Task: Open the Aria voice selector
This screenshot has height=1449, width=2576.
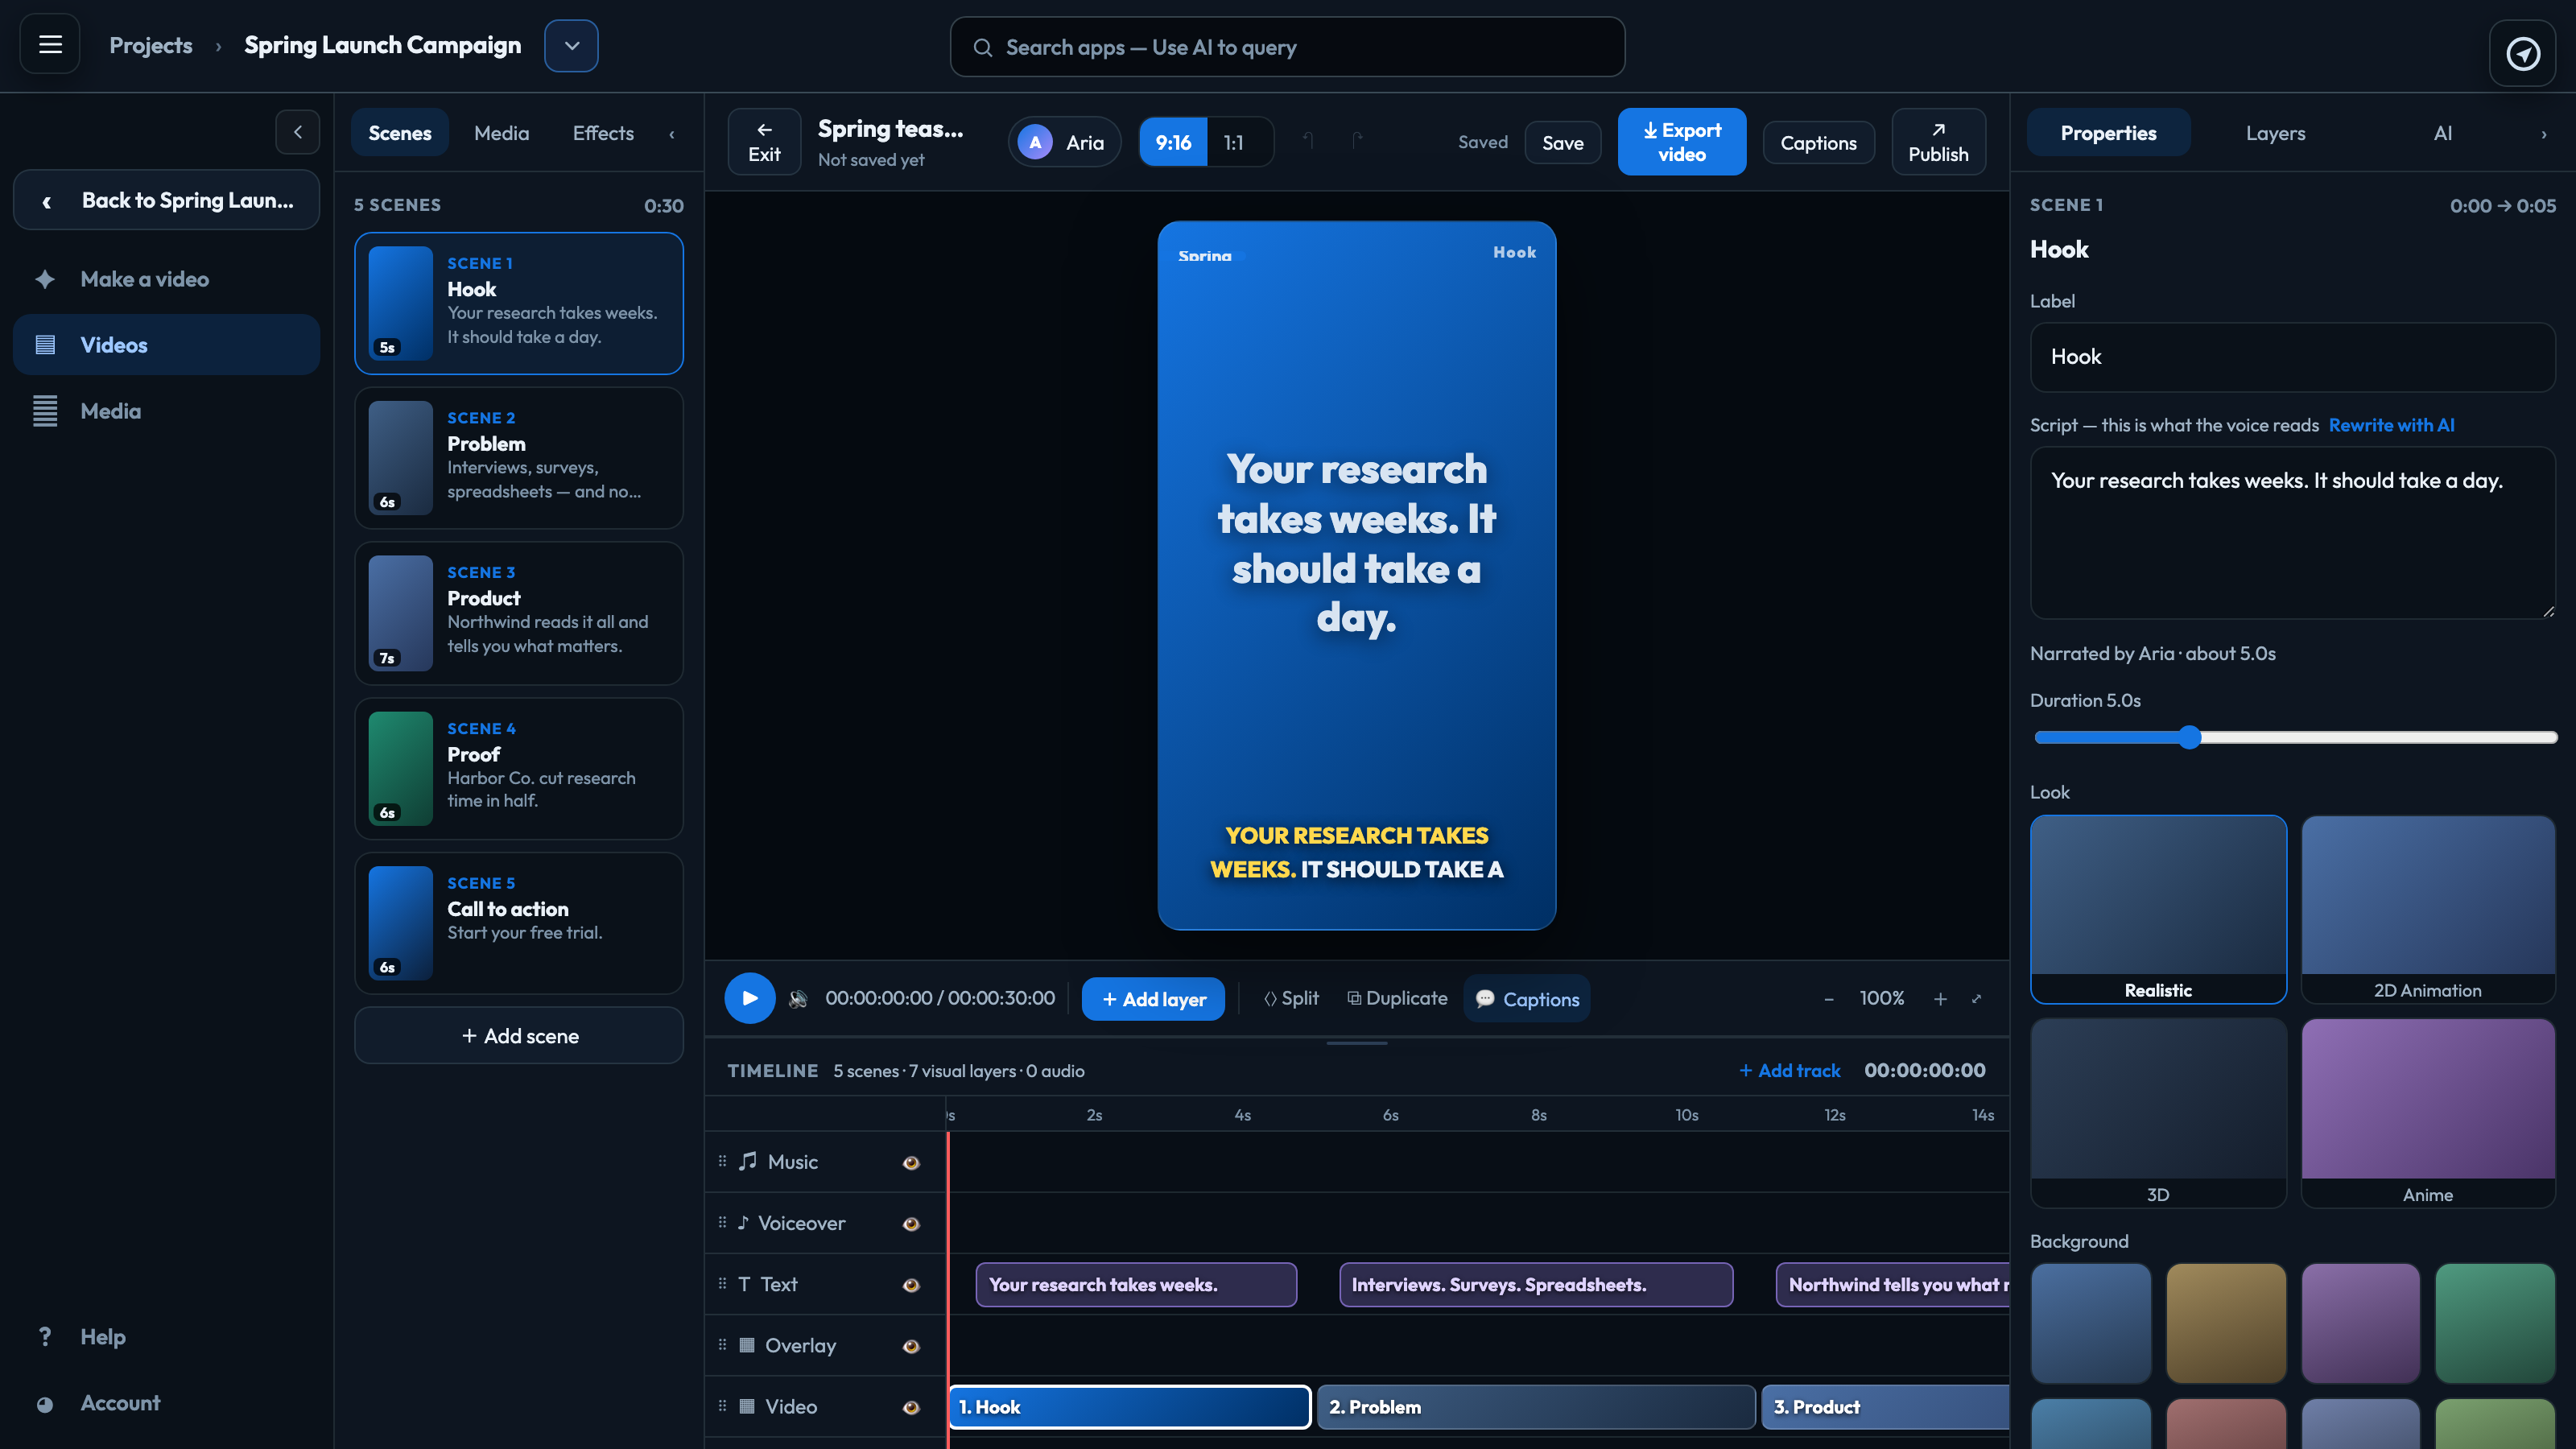Action: [x=1064, y=142]
